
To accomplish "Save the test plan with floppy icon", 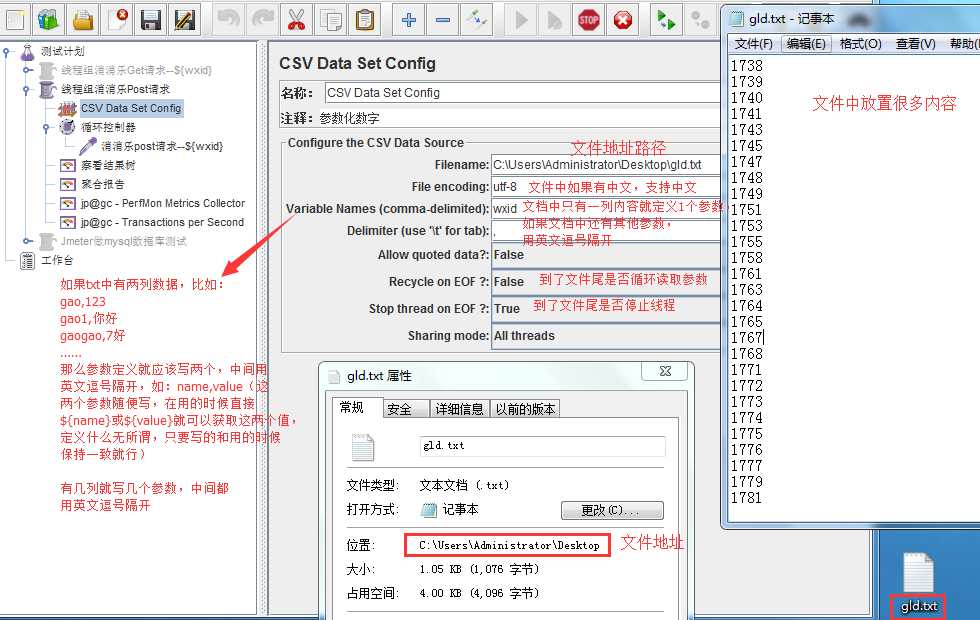I will point(151,19).
